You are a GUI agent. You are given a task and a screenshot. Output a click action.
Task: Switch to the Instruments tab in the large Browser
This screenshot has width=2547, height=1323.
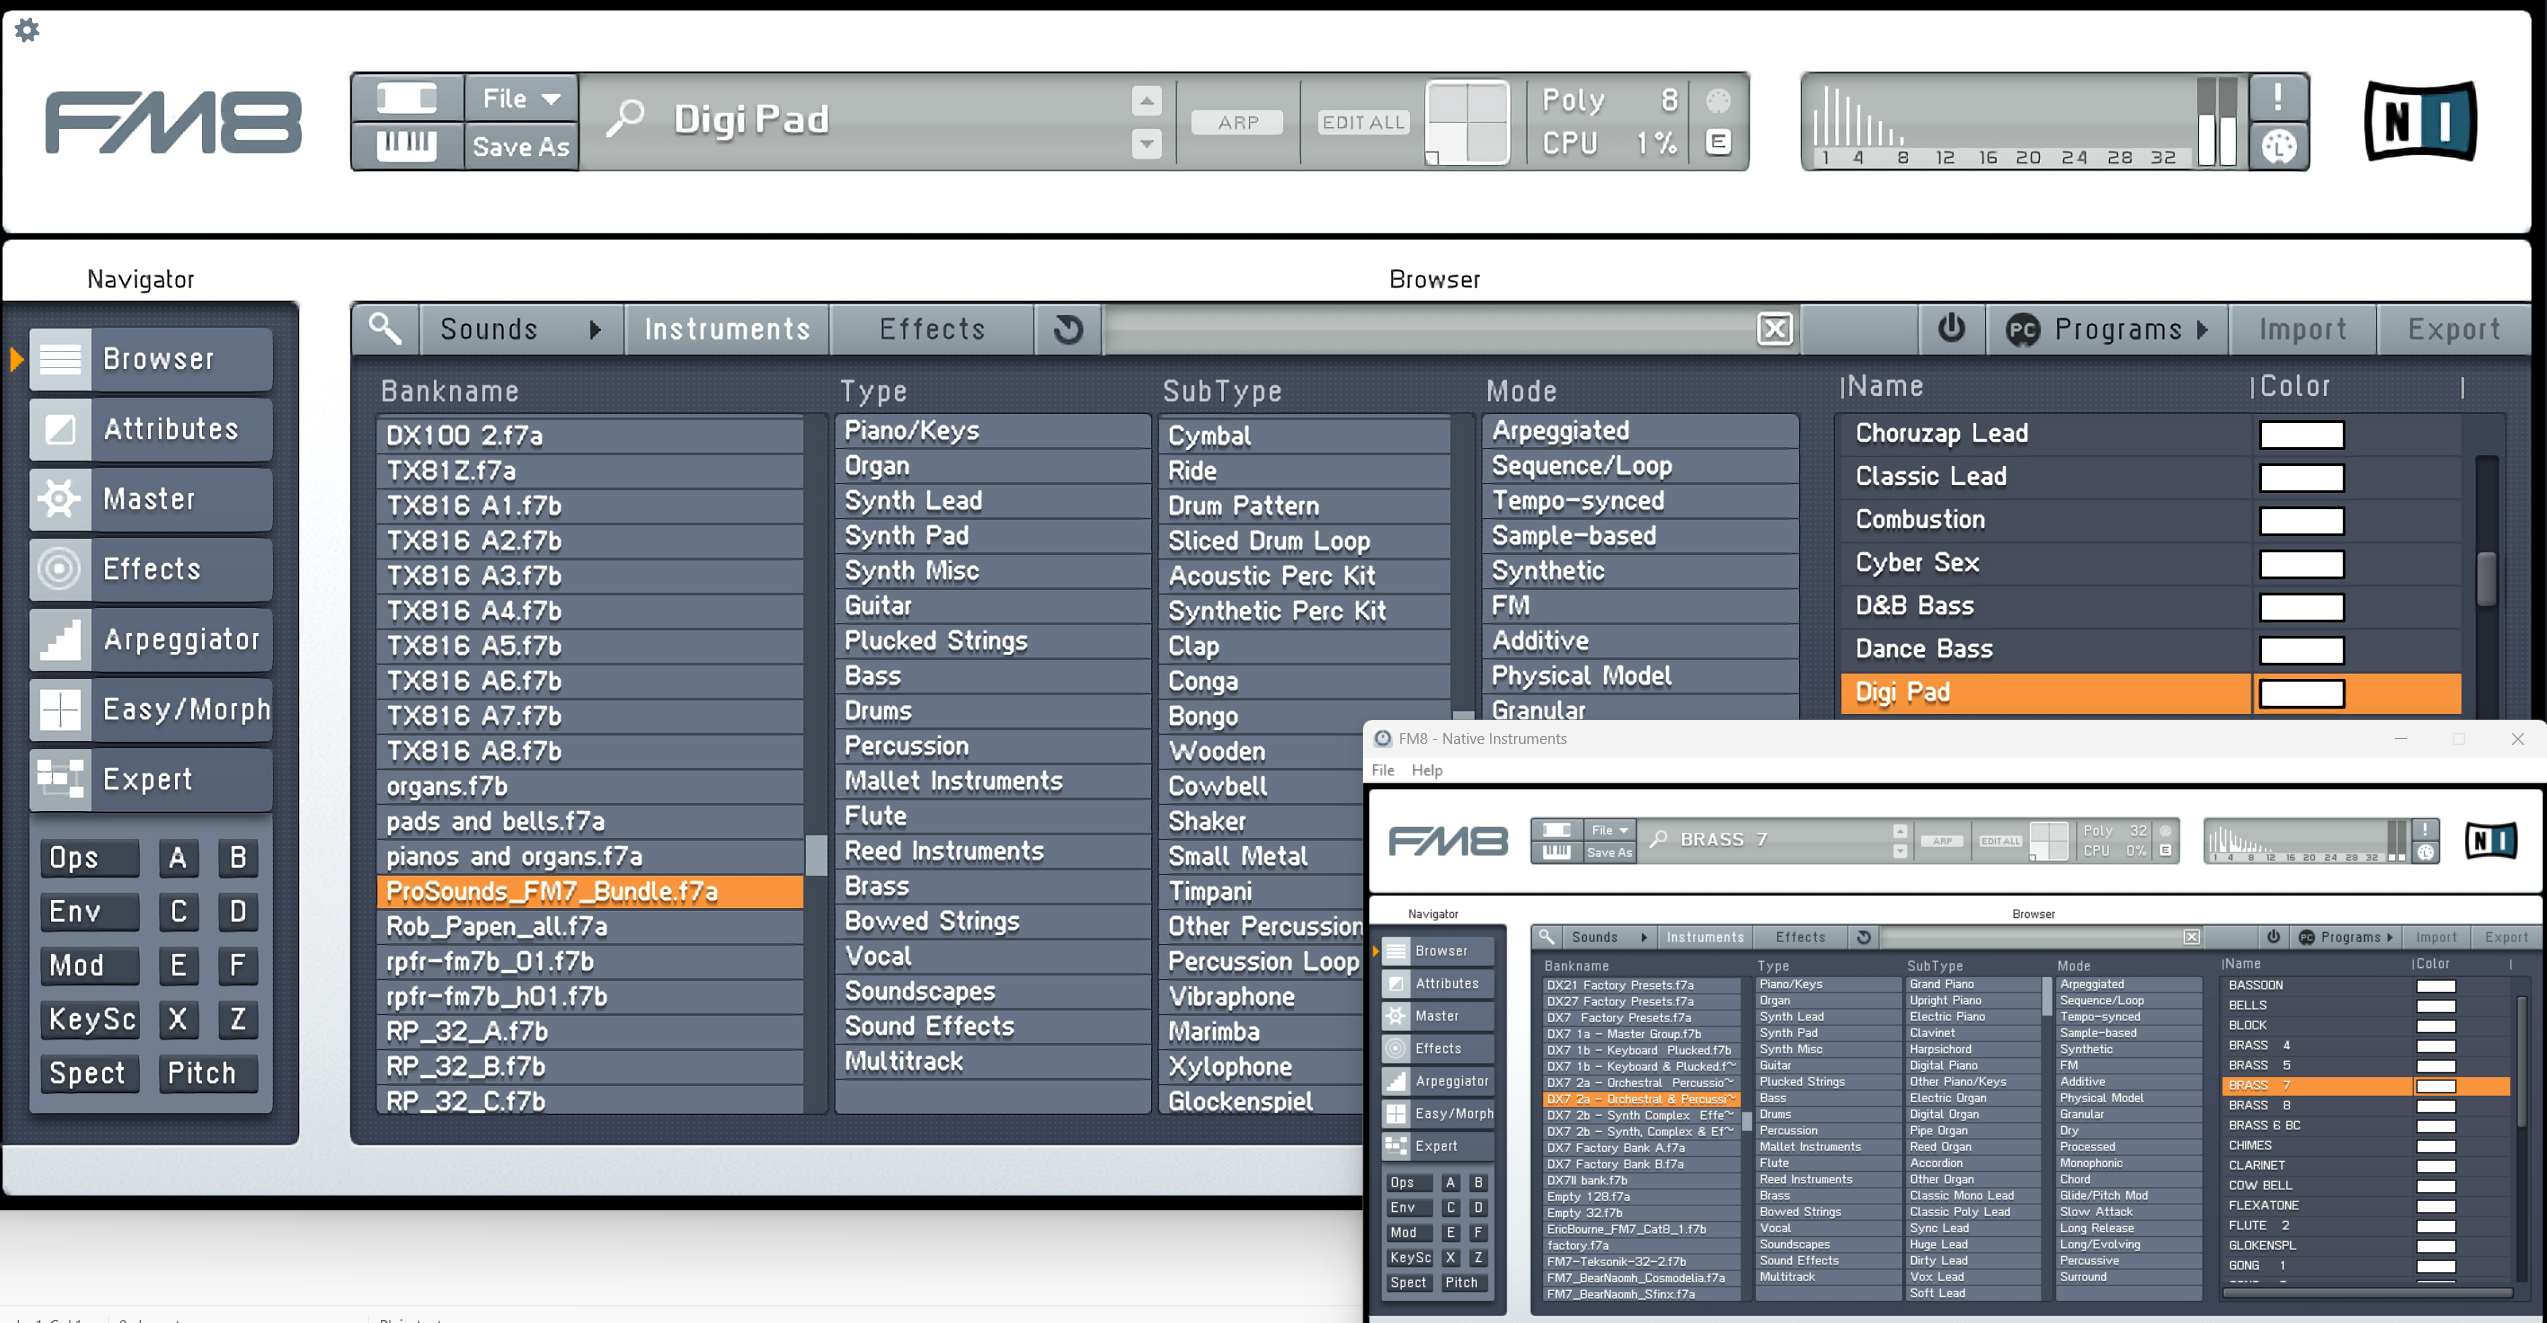[x=727, y=329]
